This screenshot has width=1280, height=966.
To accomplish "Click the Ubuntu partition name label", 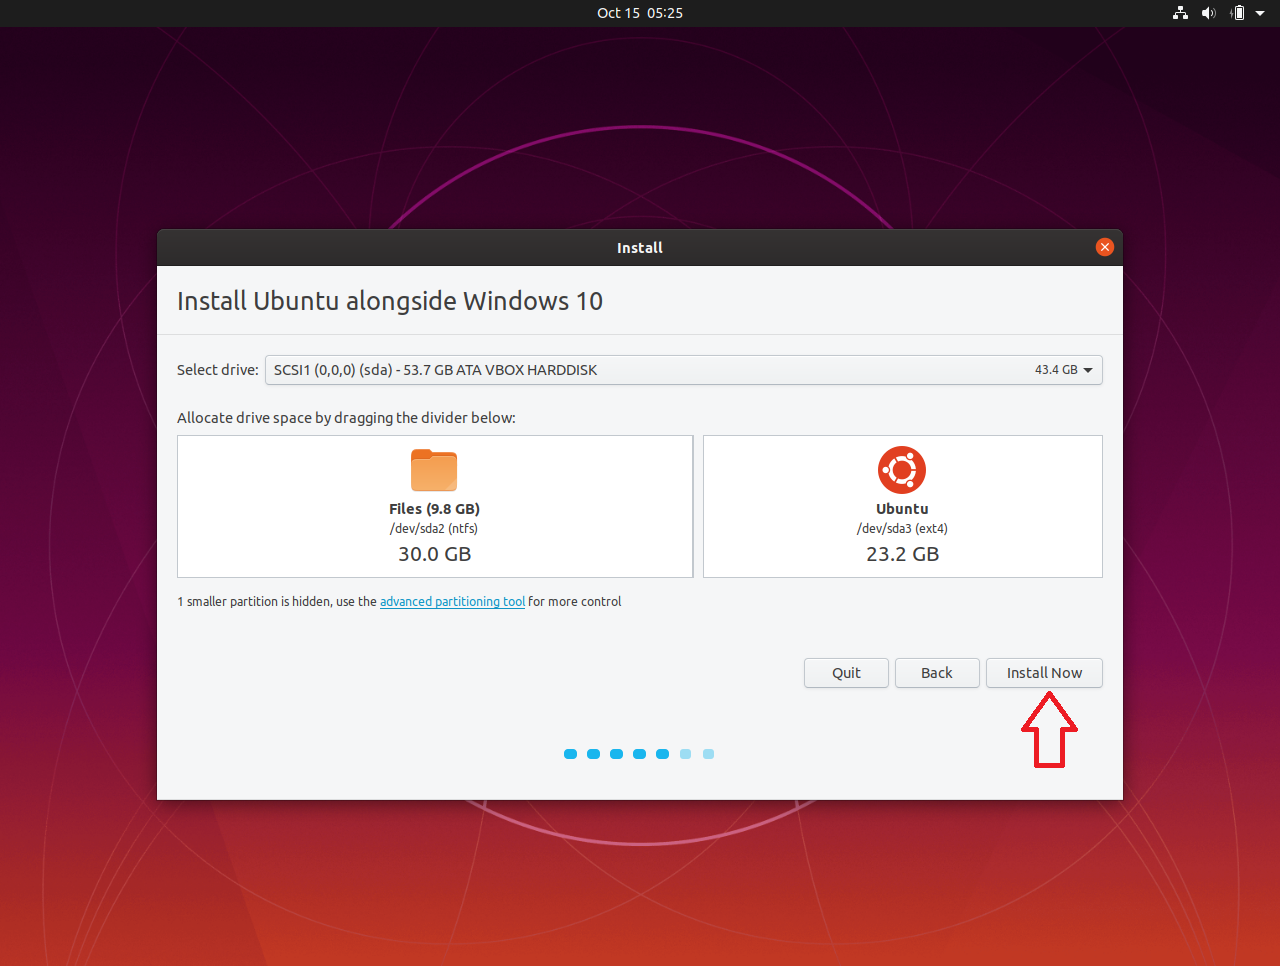I will click(902, 509).
